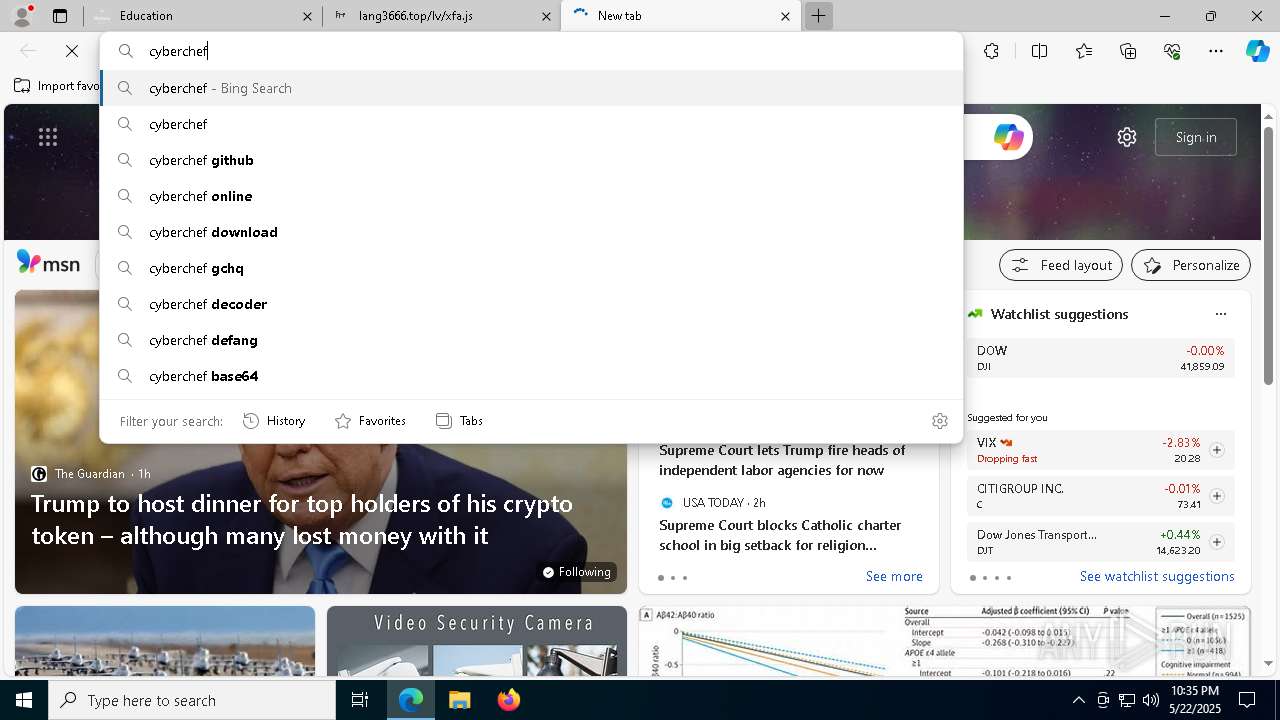Click the Personalize button
Image resolution: width=1280 pixels, height=720 pixels.
pos(1191,265)
